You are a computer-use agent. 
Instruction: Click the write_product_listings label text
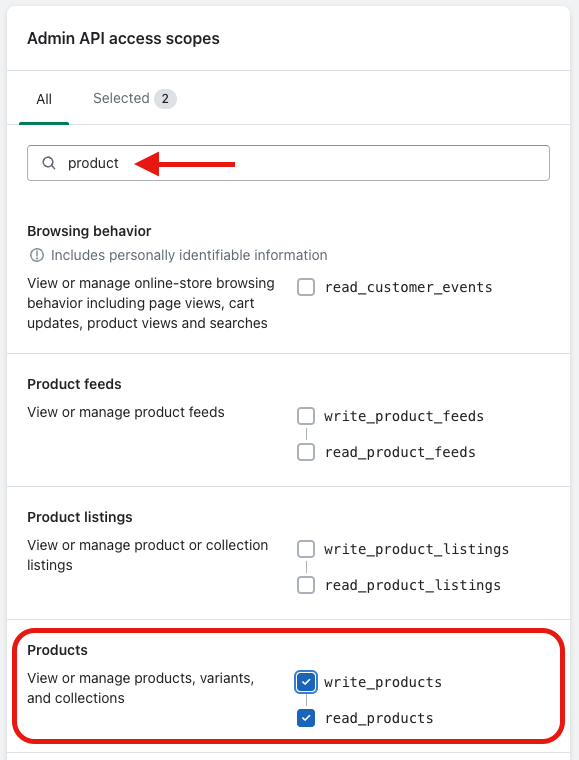coord(417,549)
